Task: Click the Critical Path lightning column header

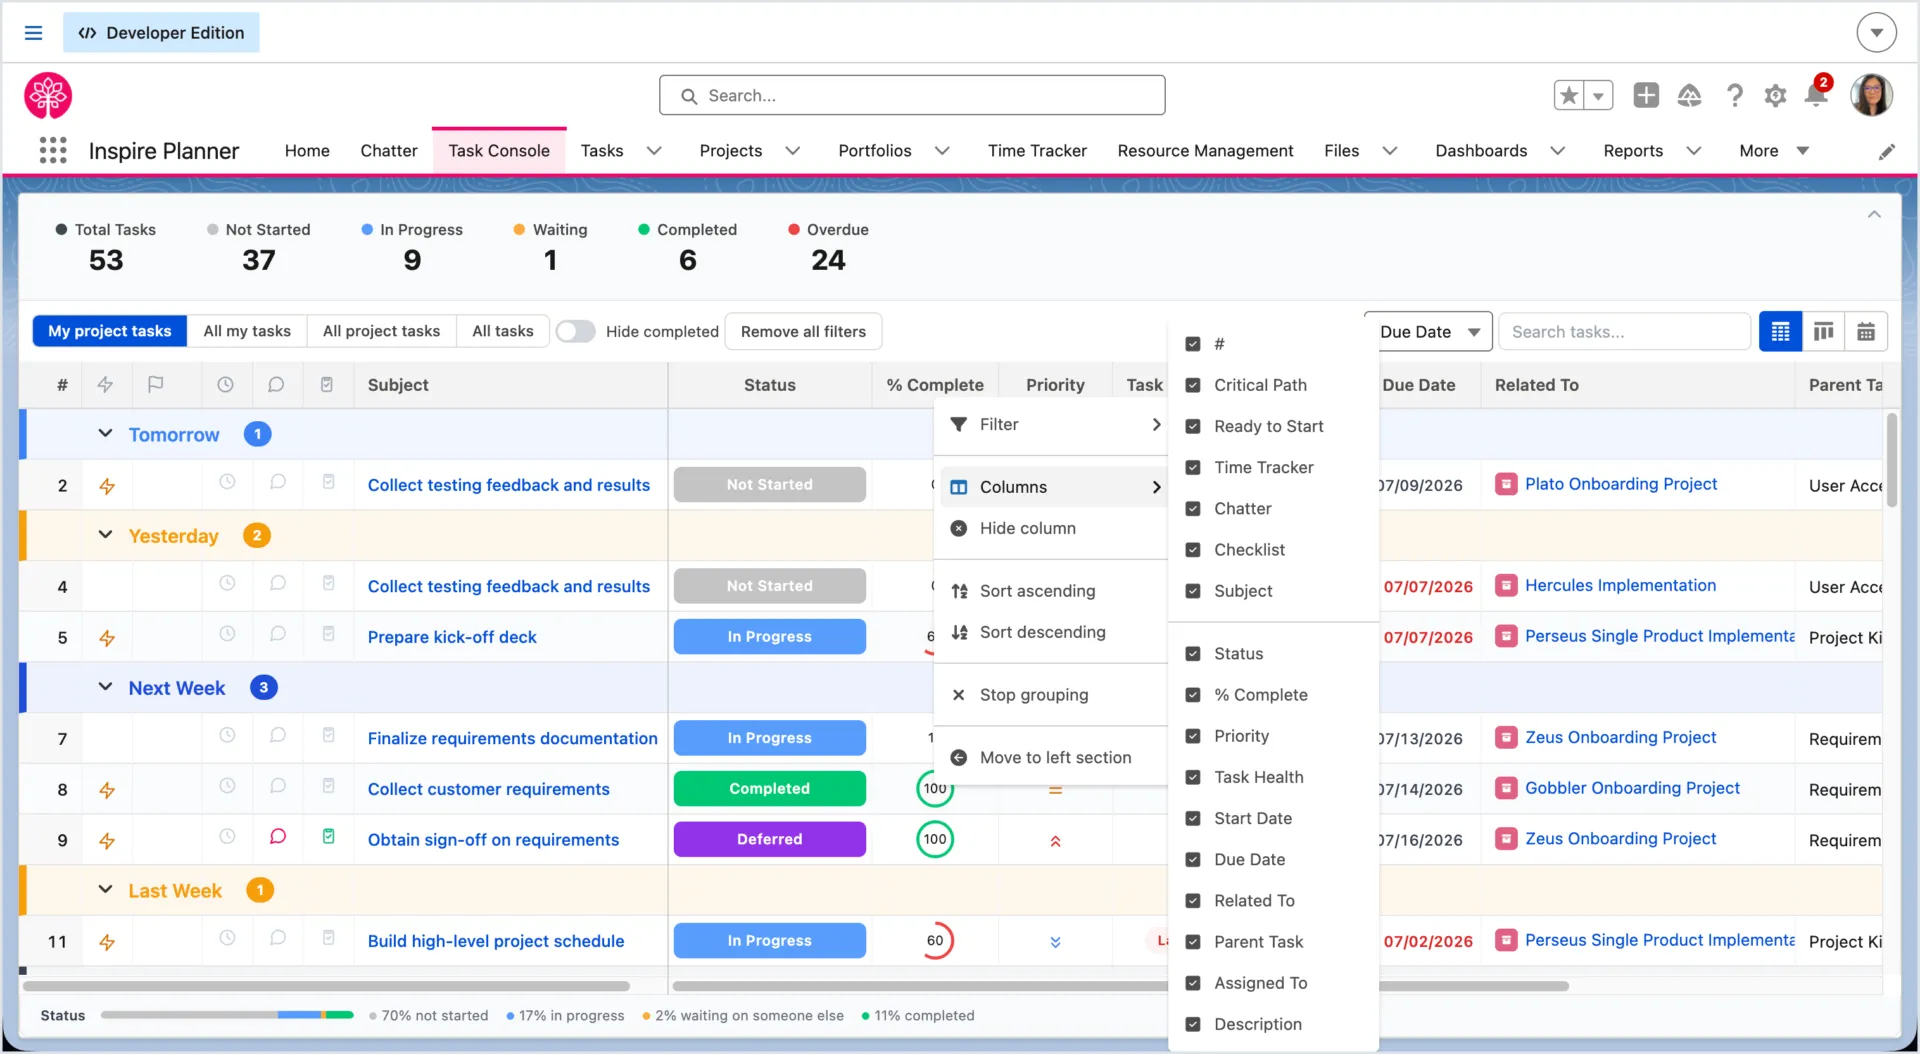Action: pyautogui.click(x=105, y=385)
